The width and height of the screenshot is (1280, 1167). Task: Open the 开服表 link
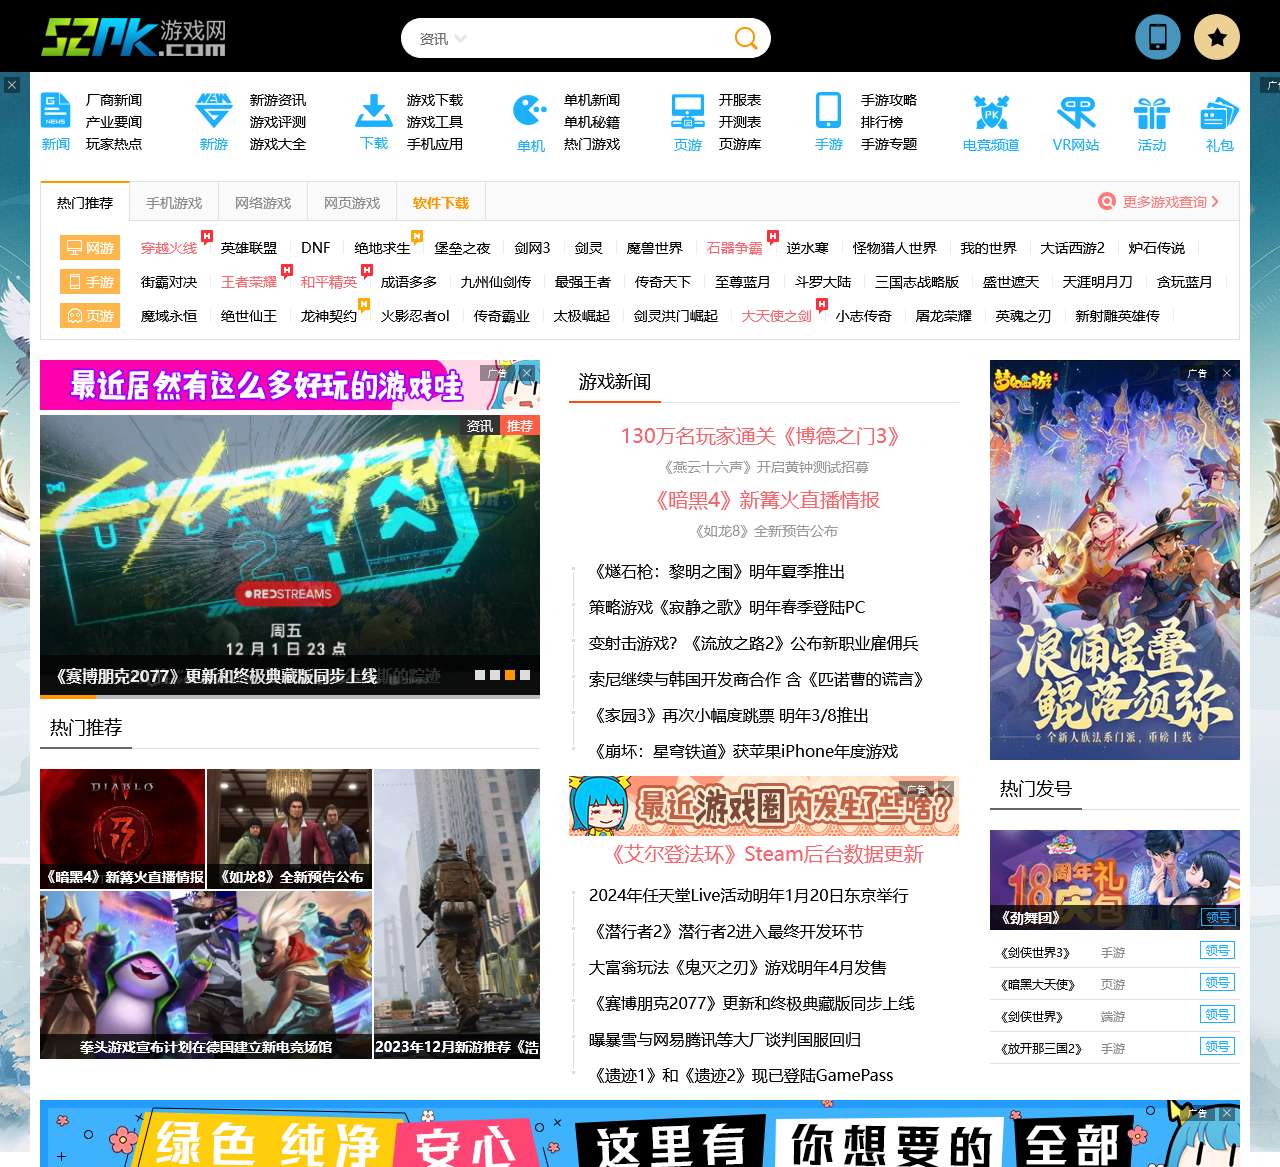740,100
